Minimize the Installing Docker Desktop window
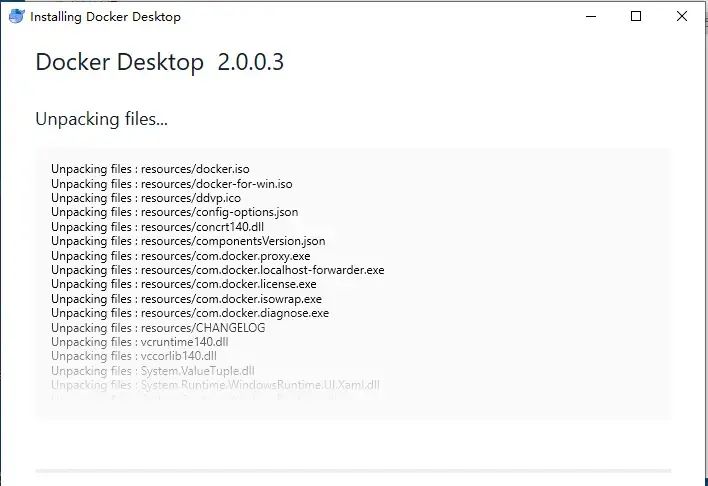This screenshot has width=708, height=486. tap(591, 17)
